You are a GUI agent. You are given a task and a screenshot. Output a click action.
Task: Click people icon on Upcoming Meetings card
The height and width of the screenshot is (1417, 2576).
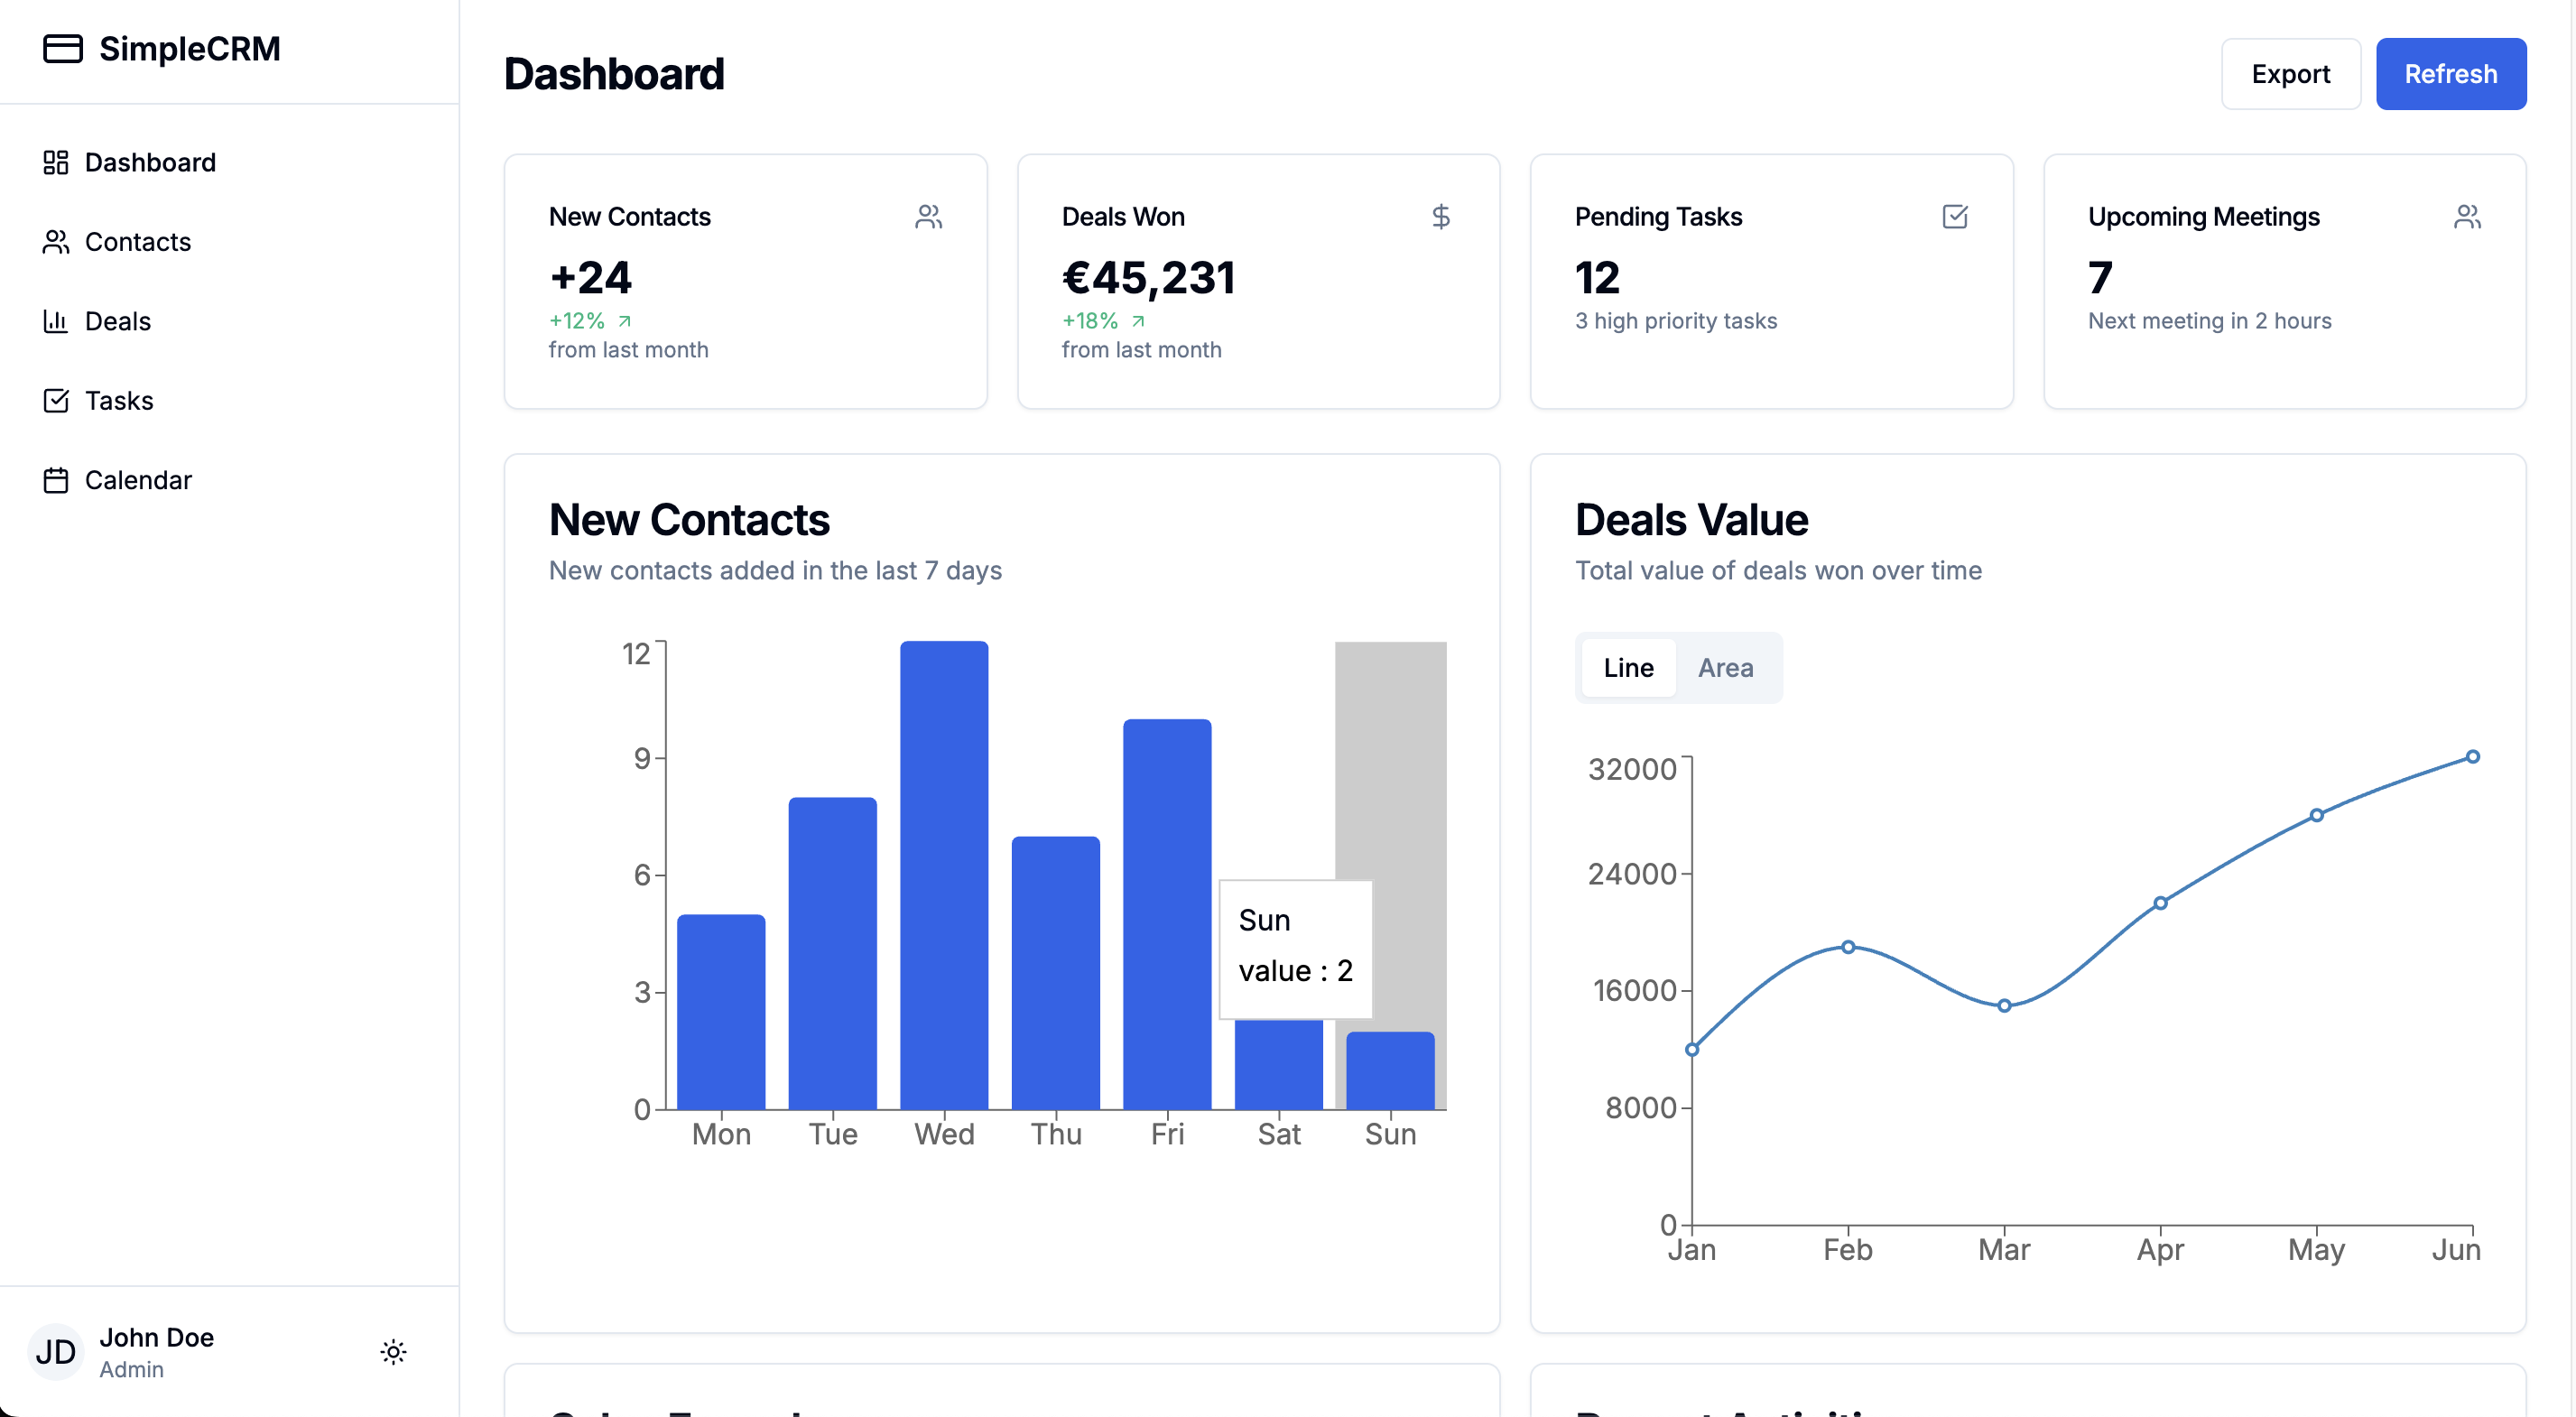[x=2467, y=216]
